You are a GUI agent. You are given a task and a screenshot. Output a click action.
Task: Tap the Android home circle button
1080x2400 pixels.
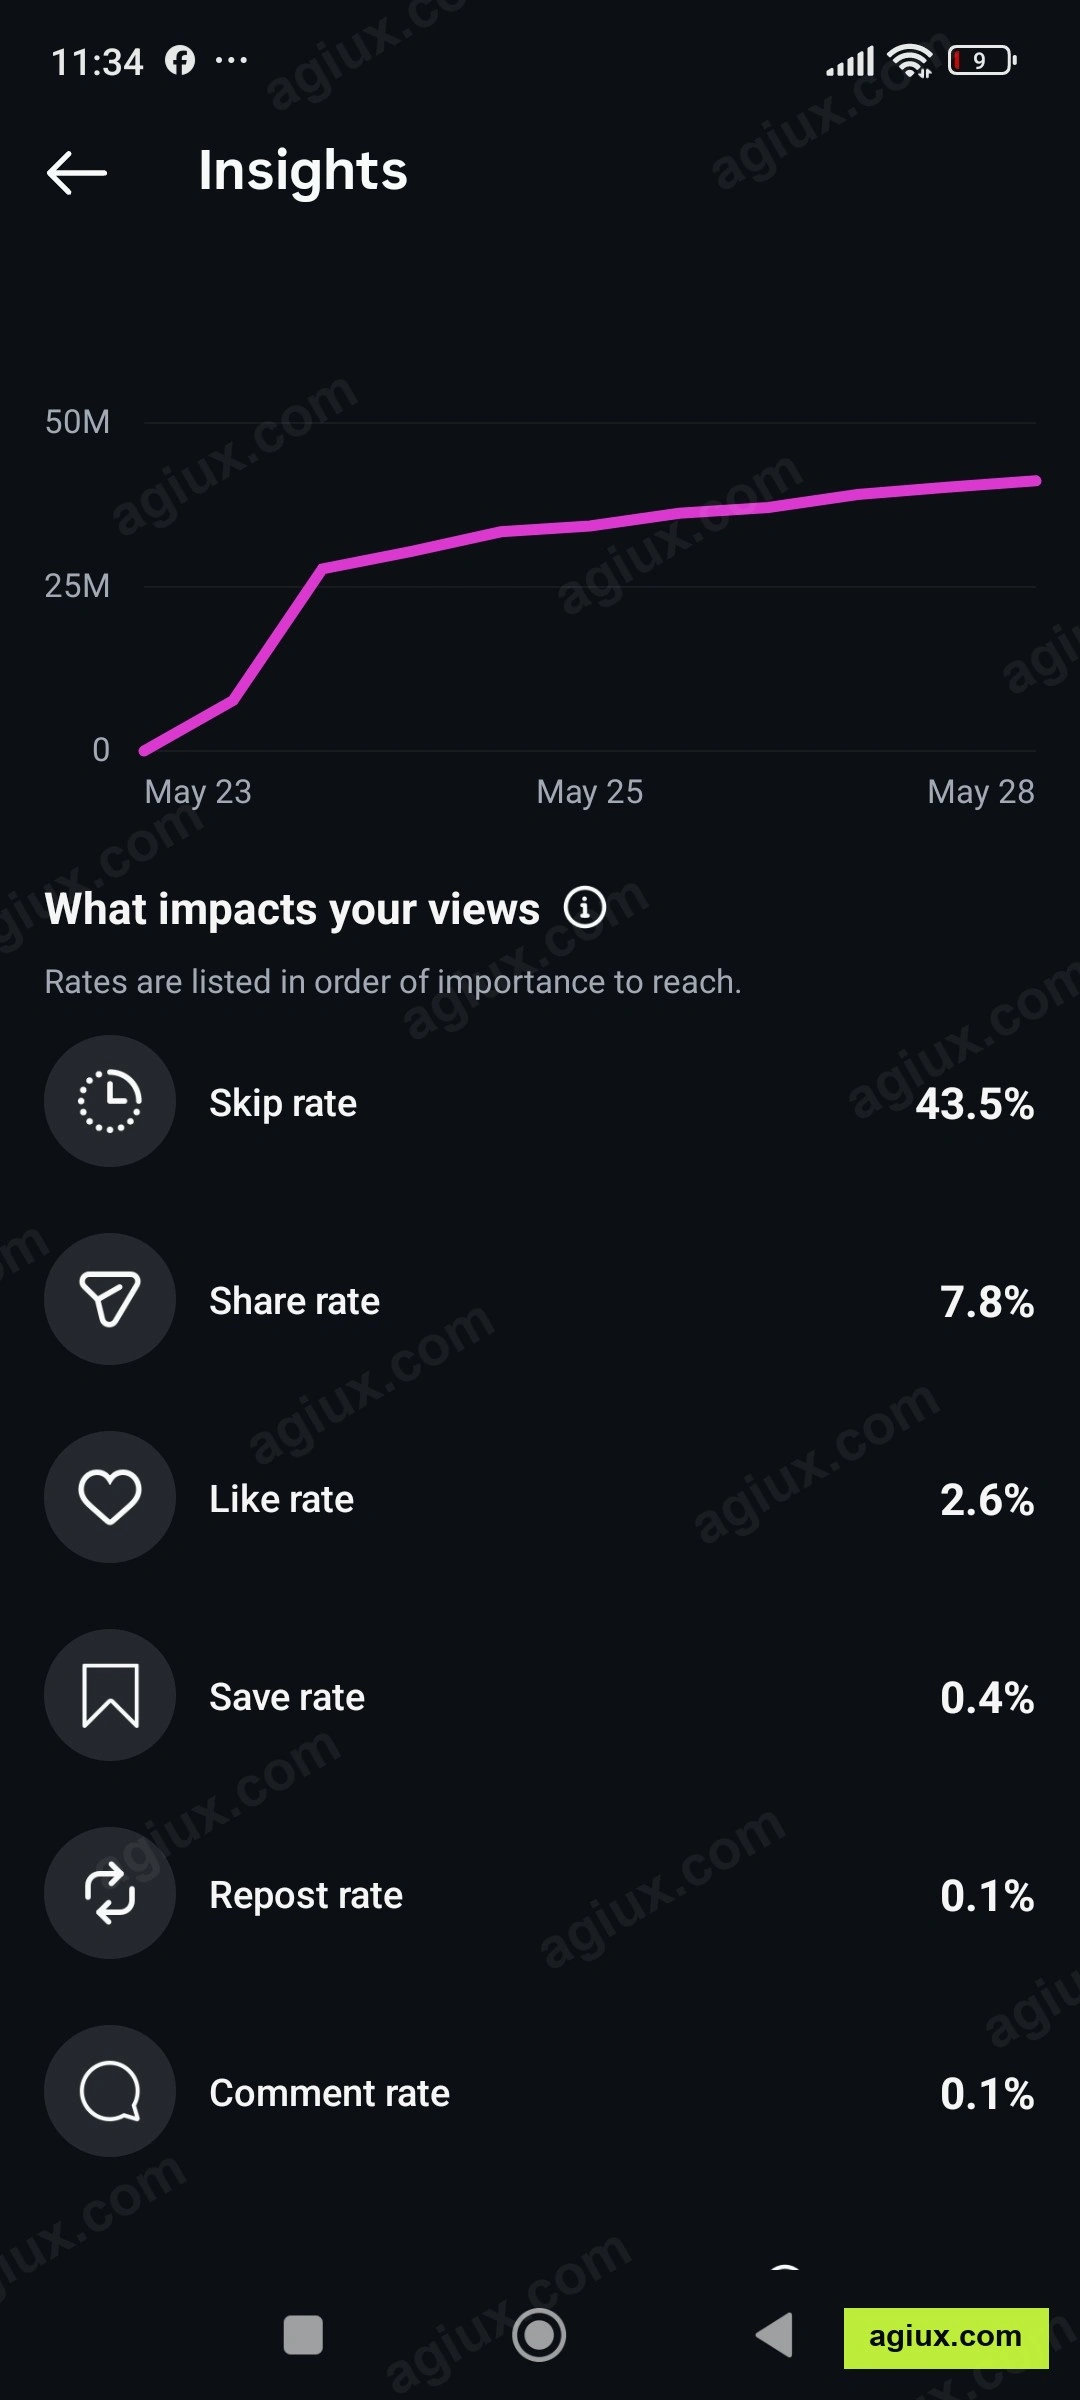point(539,2335)
